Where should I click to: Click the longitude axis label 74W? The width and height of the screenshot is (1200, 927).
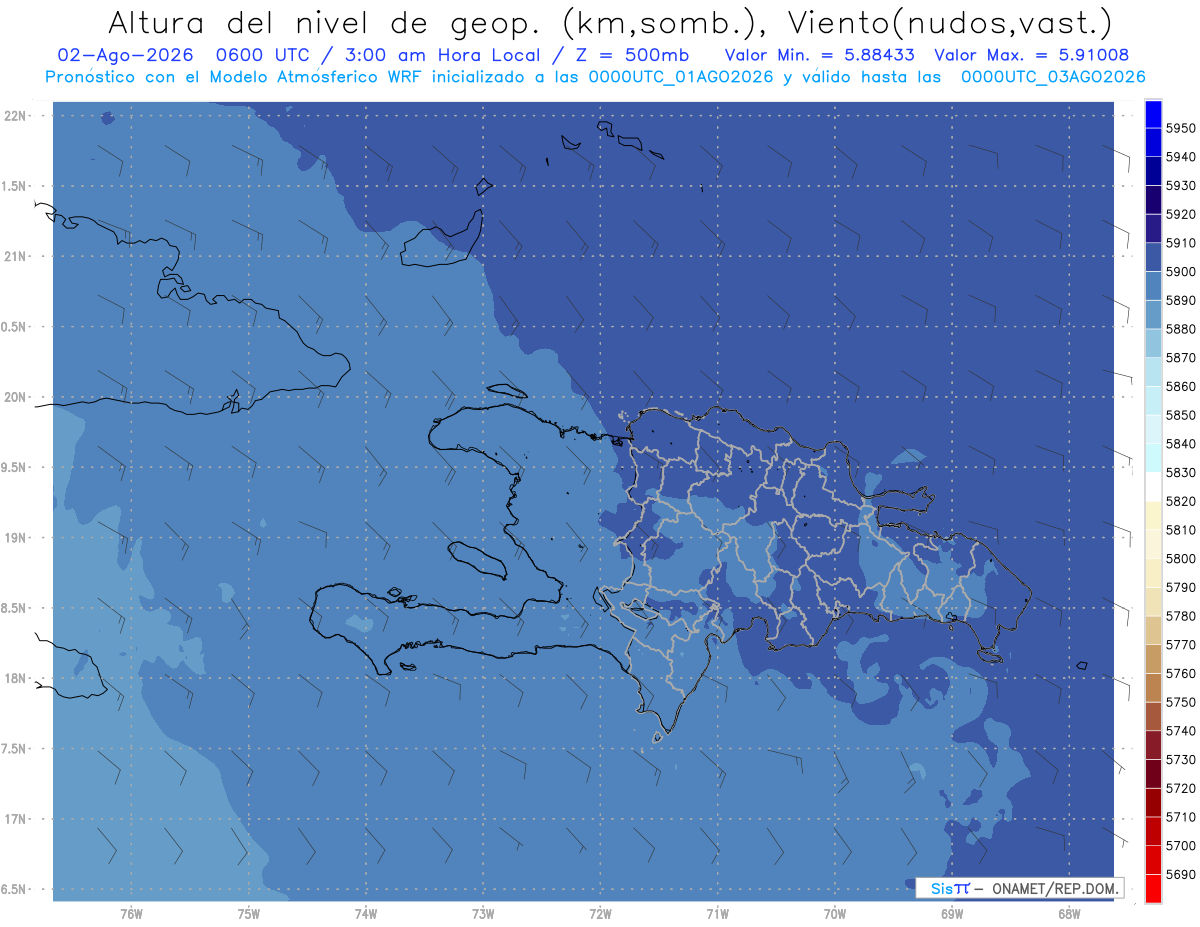point(366,914)
